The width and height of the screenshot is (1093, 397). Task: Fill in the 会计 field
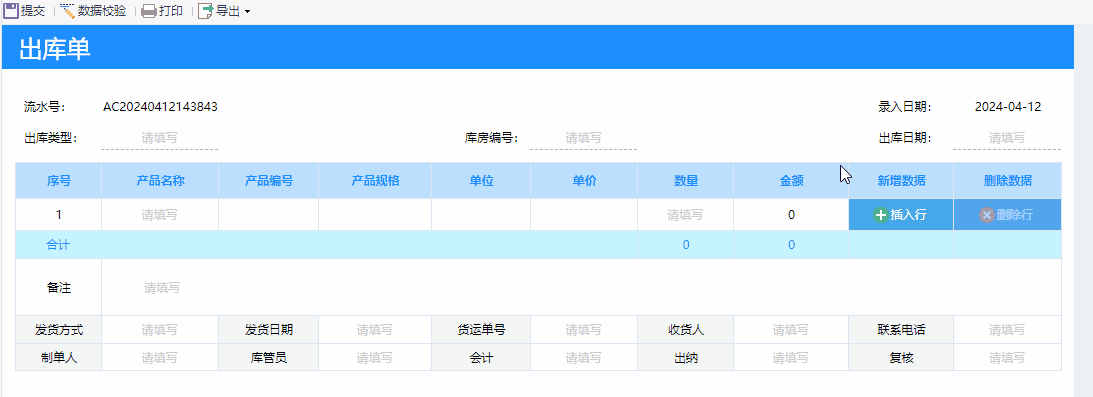point(583,358)
